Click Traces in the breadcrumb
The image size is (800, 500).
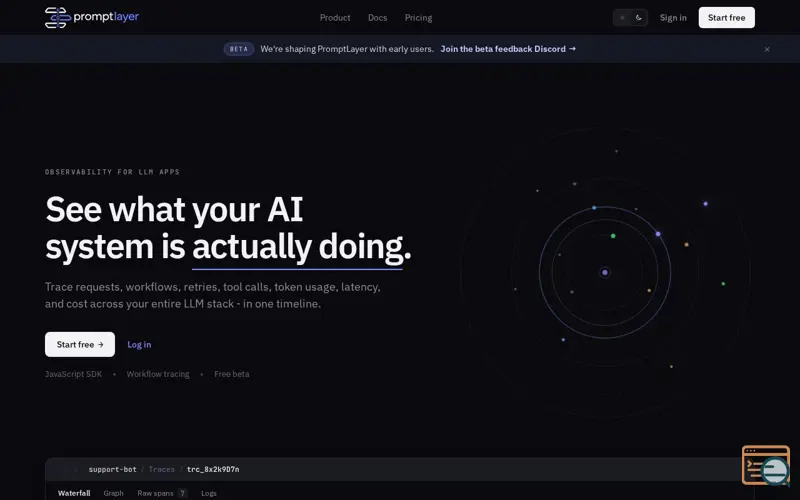click(161, 469)
